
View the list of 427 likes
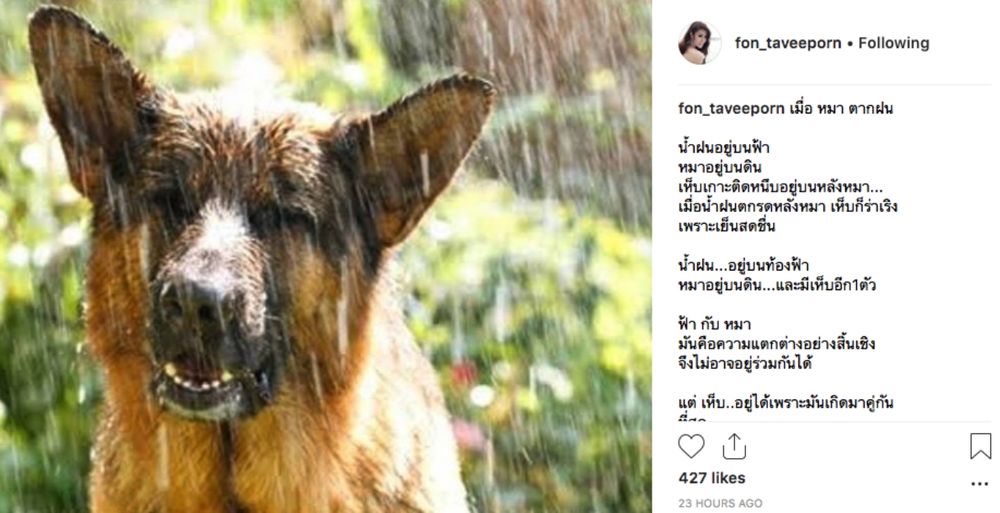(x=712, y=478)
